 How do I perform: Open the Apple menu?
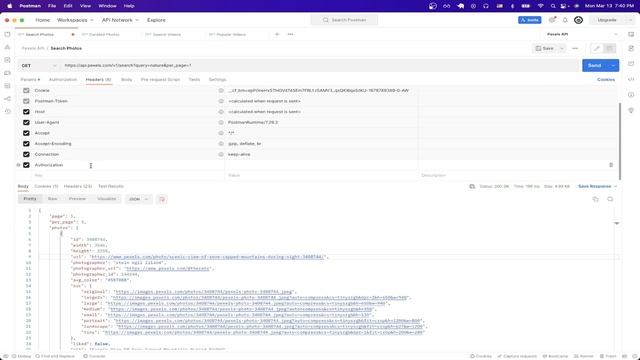click(10, 6)
